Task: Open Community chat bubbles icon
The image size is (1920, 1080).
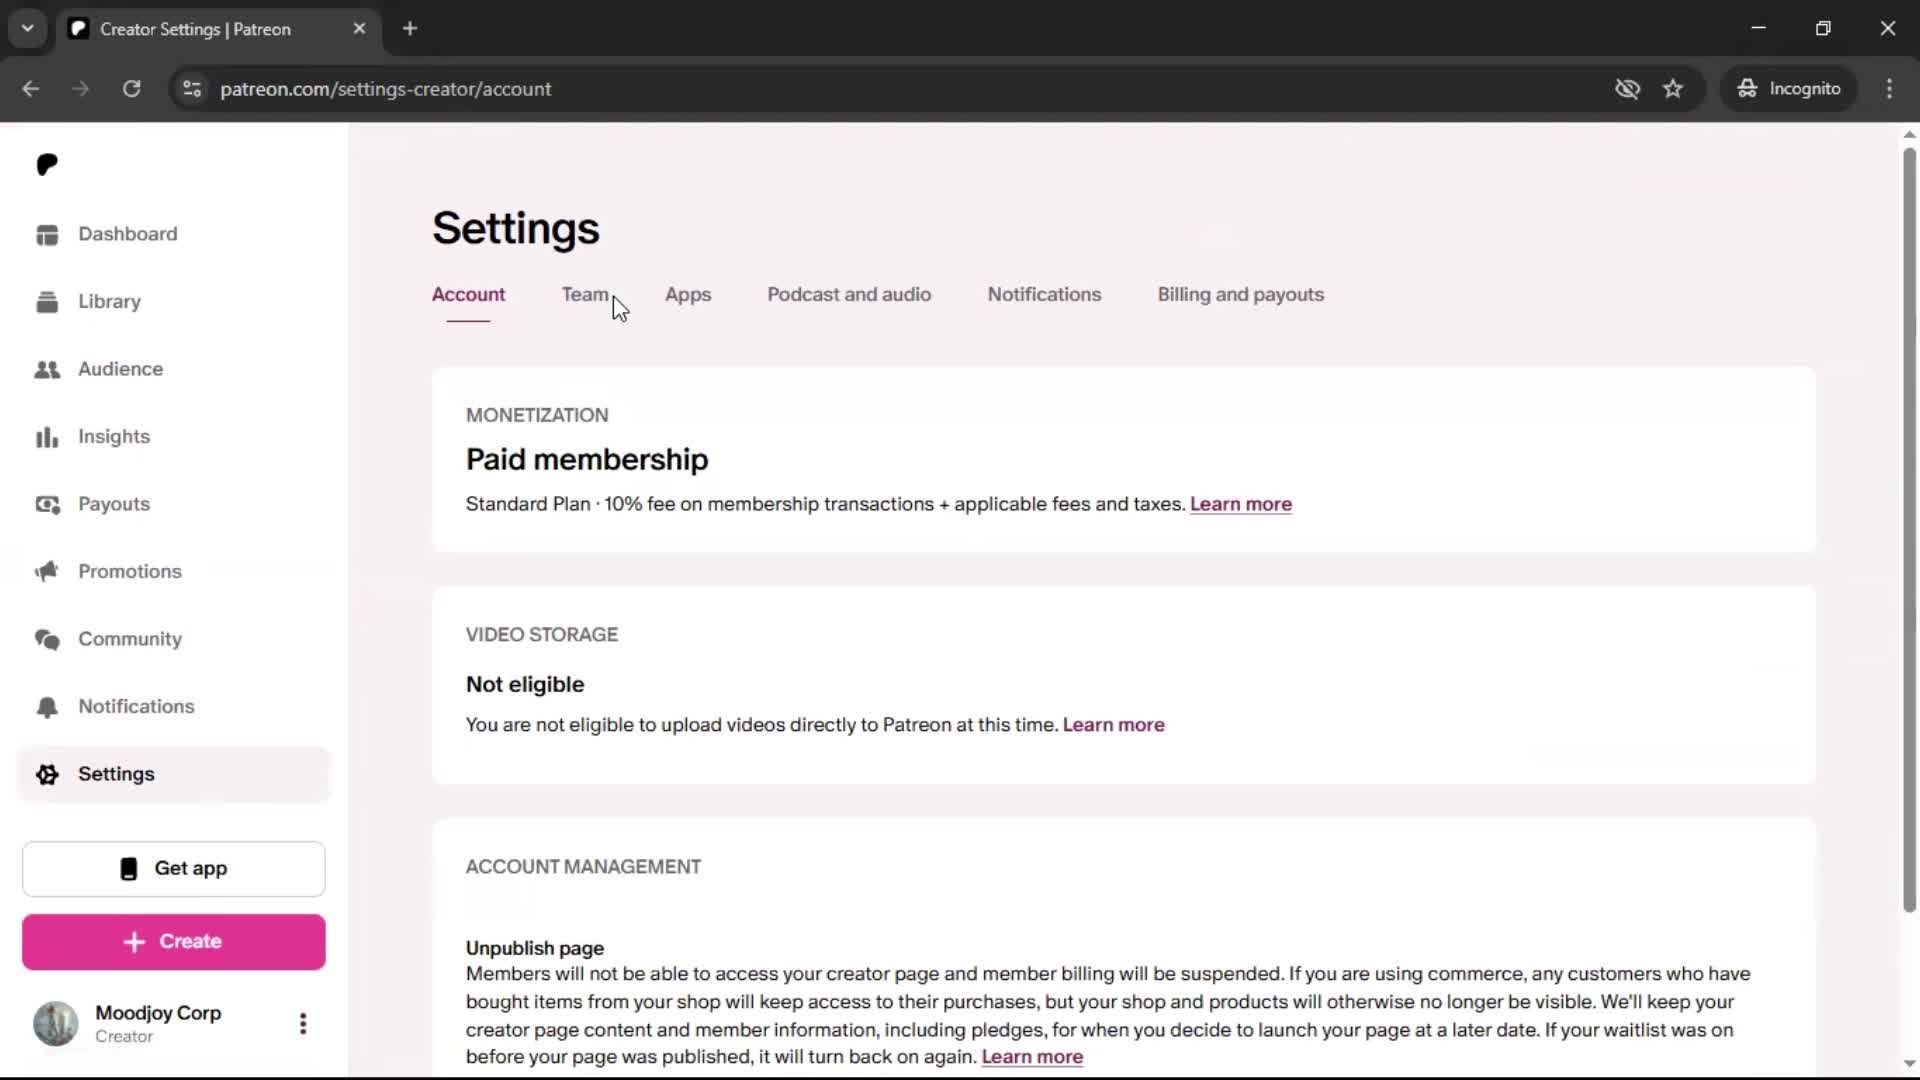Action: [47, 639]
